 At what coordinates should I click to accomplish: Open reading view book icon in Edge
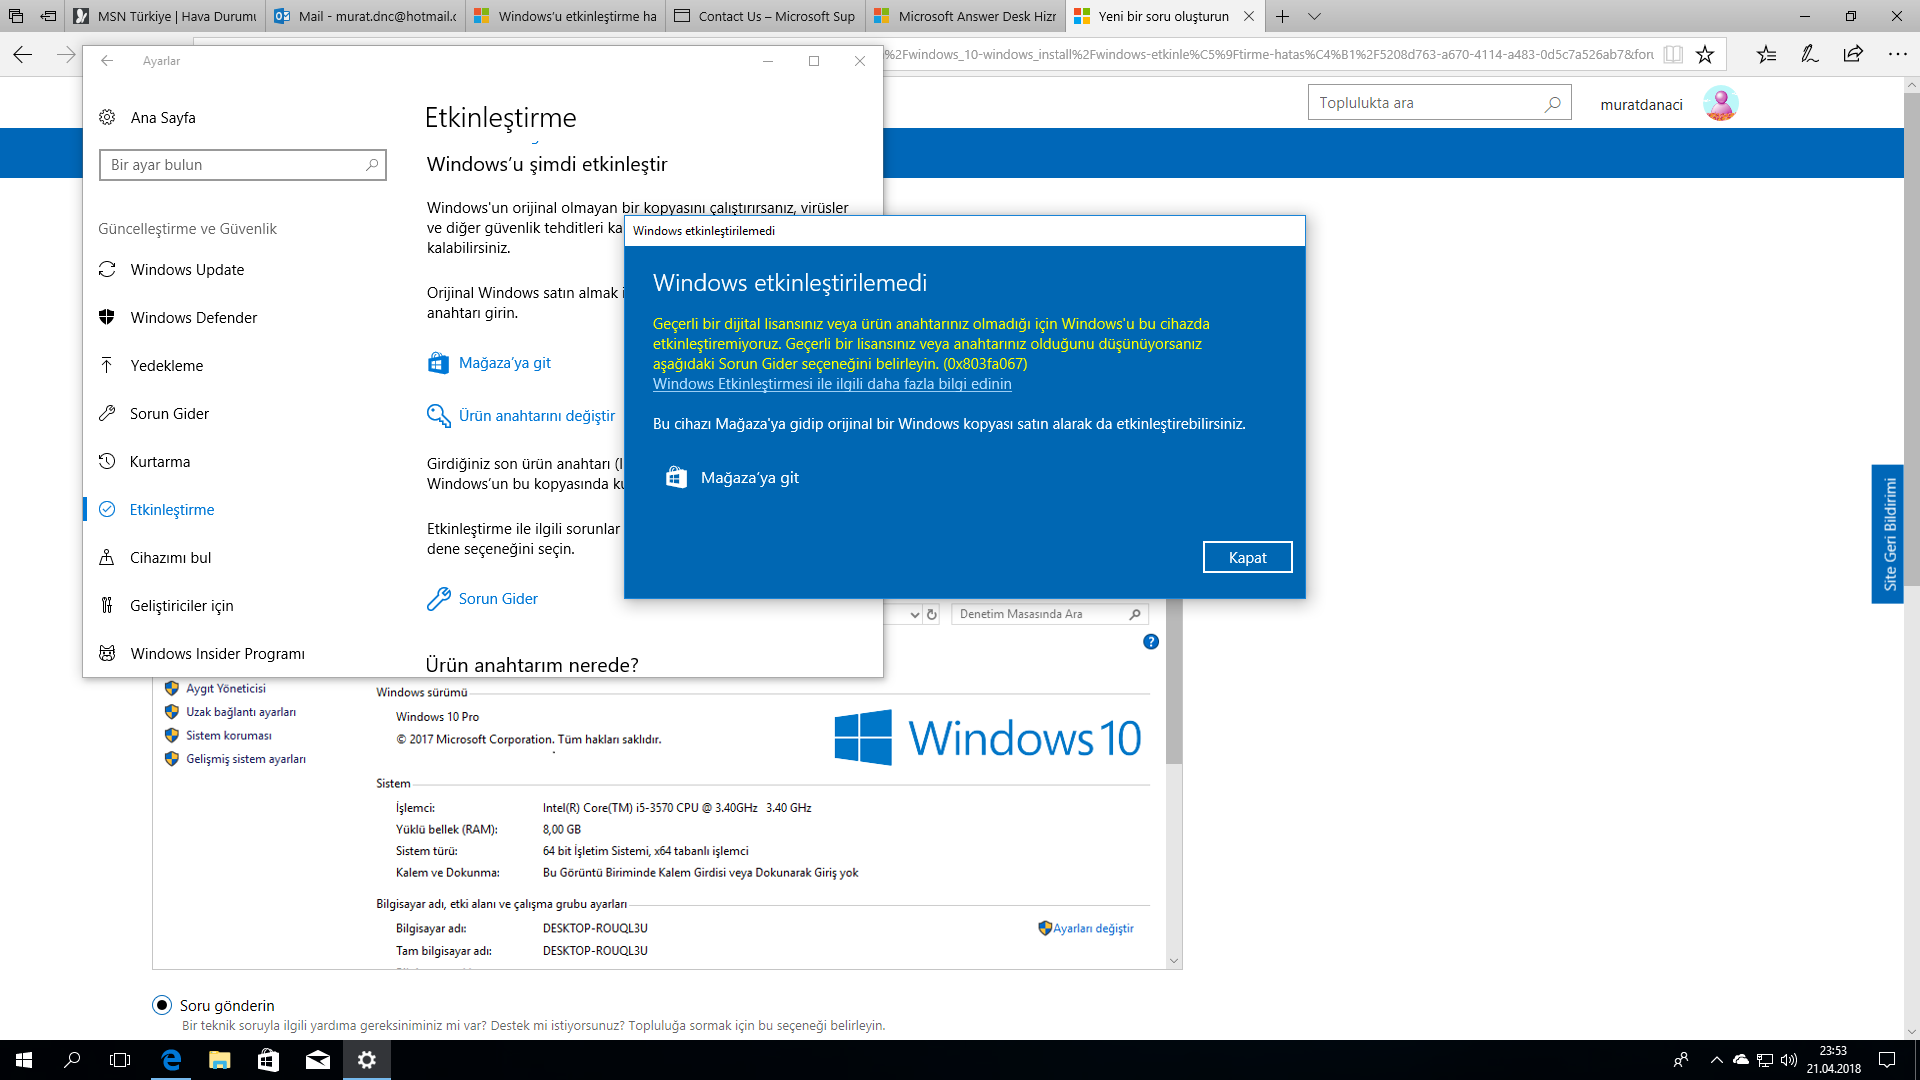point(1673,55)
